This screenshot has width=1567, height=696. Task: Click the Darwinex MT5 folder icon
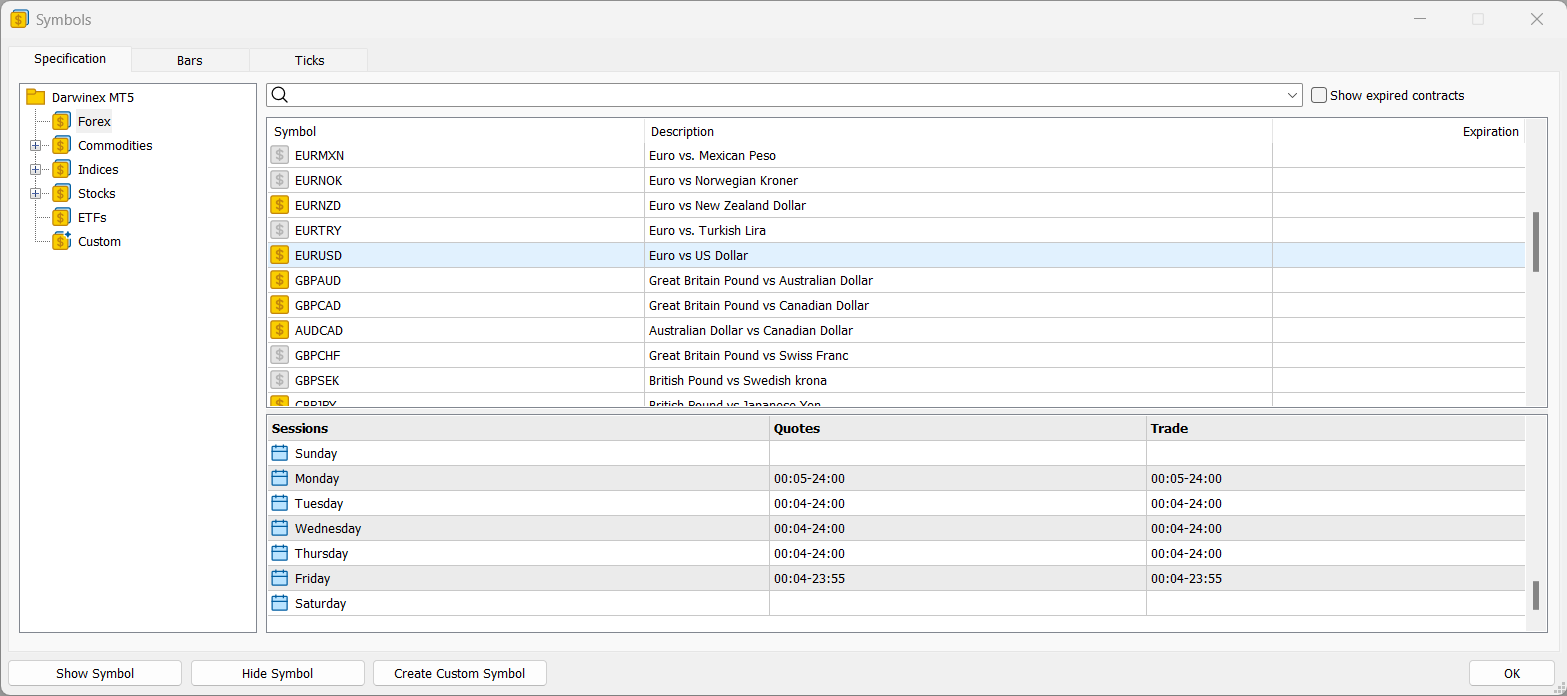pos(35,97)
